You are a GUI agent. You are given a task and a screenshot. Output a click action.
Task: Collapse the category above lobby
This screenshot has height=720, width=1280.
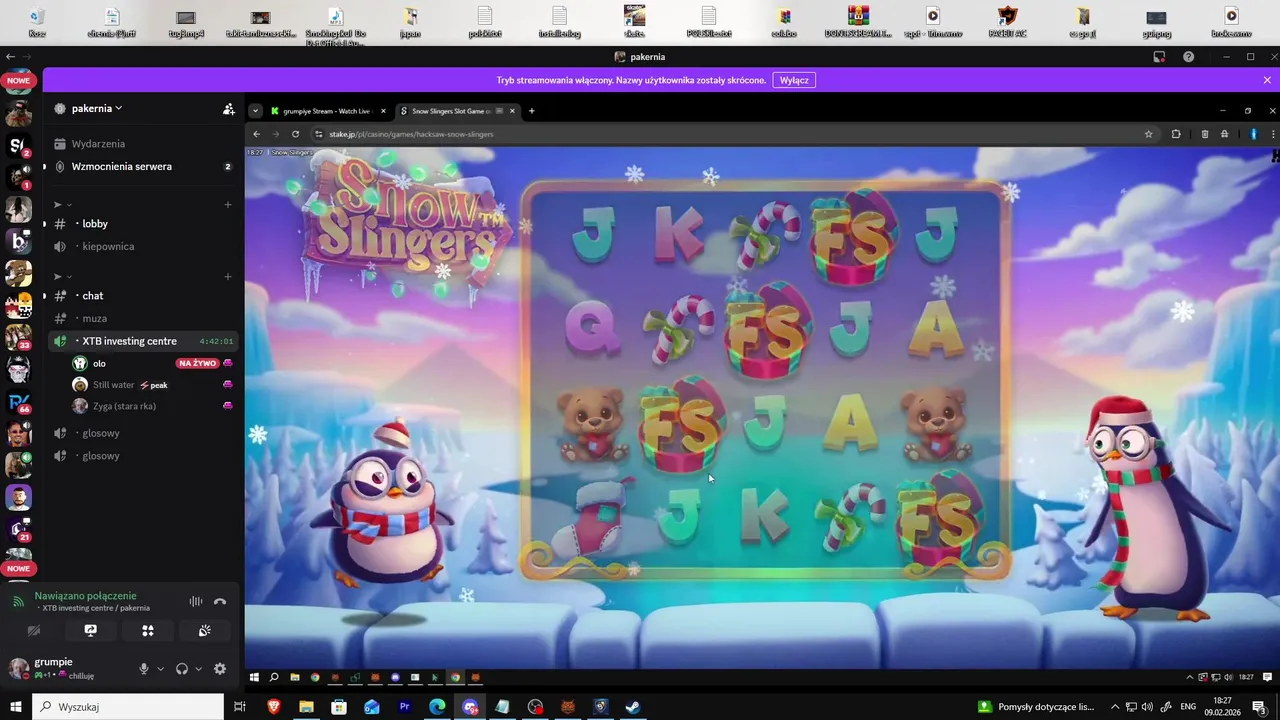[x=64, y=205]
